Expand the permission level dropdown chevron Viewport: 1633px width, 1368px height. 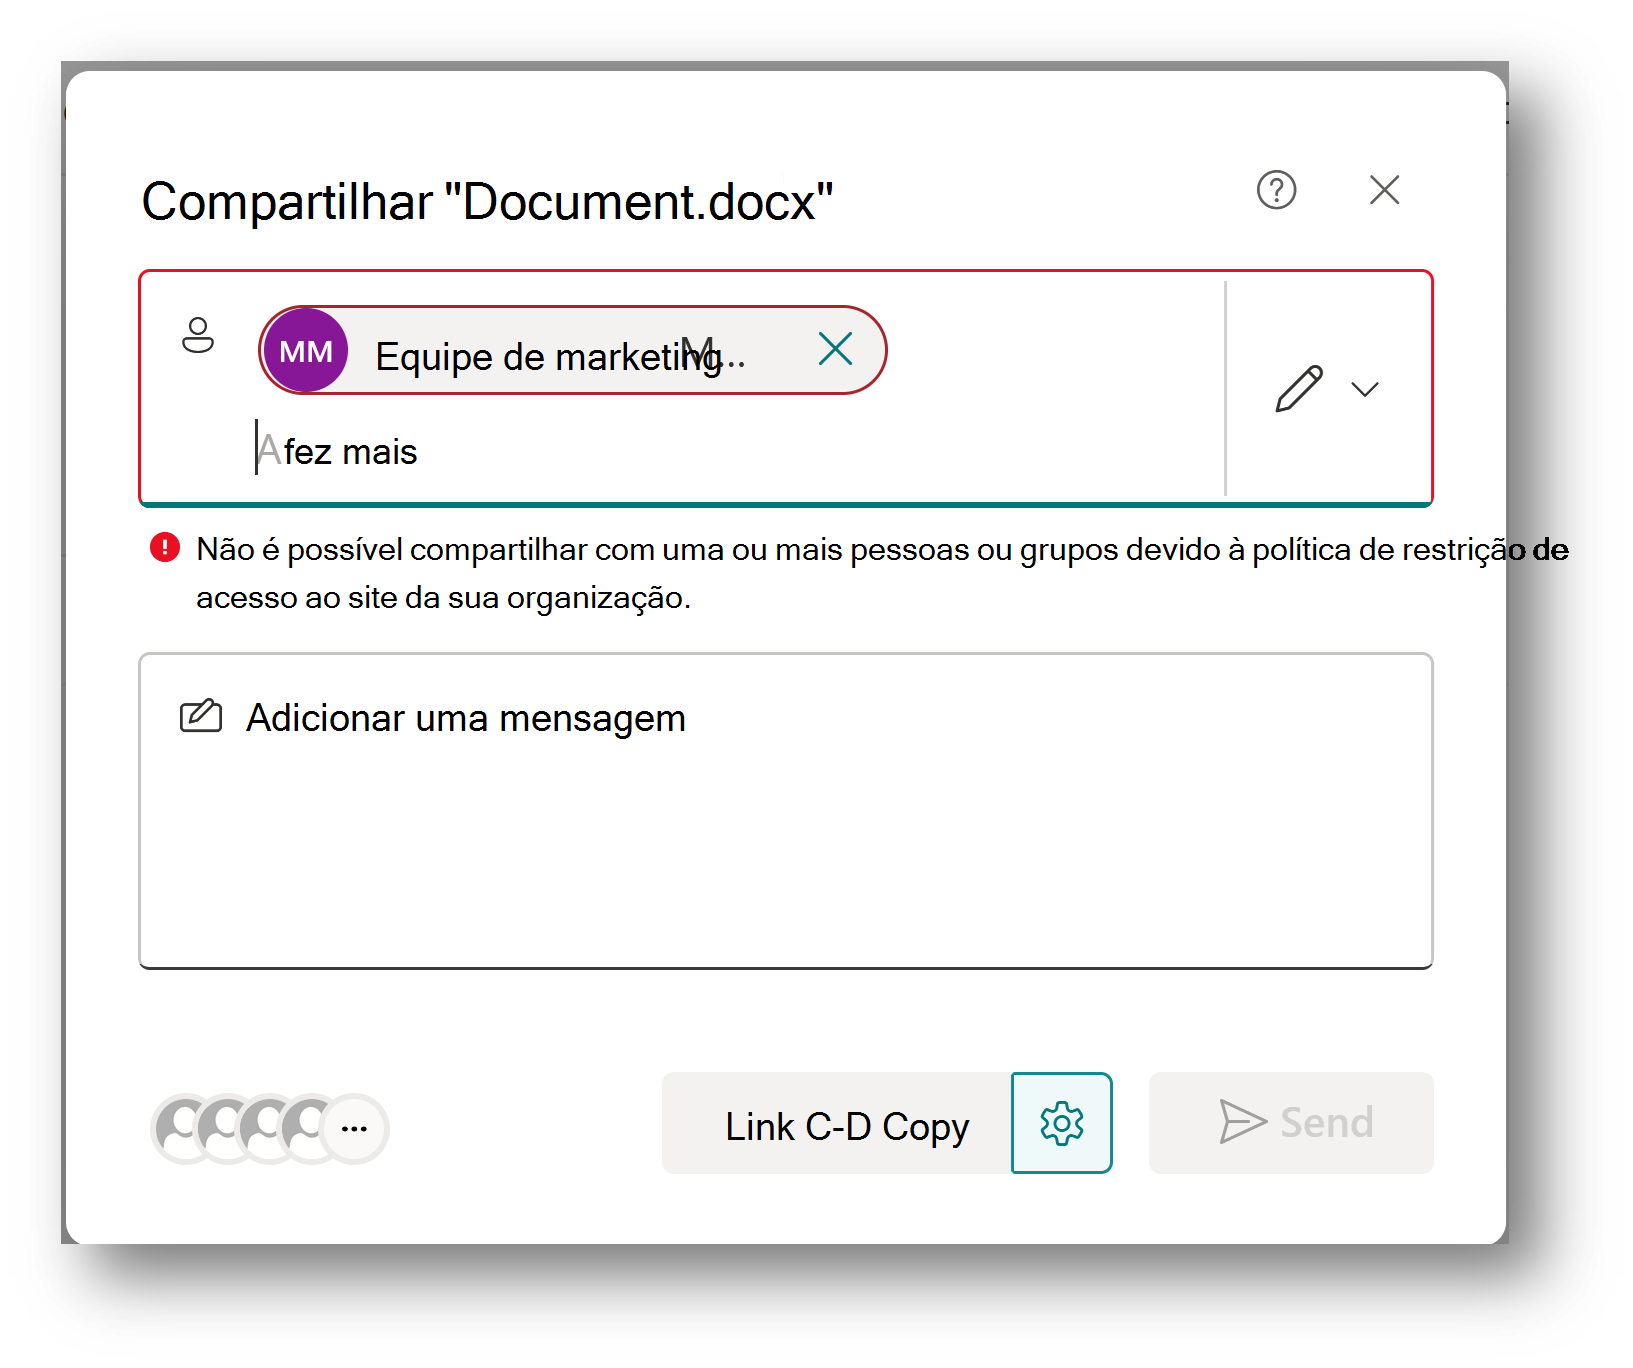[1365, 389]
